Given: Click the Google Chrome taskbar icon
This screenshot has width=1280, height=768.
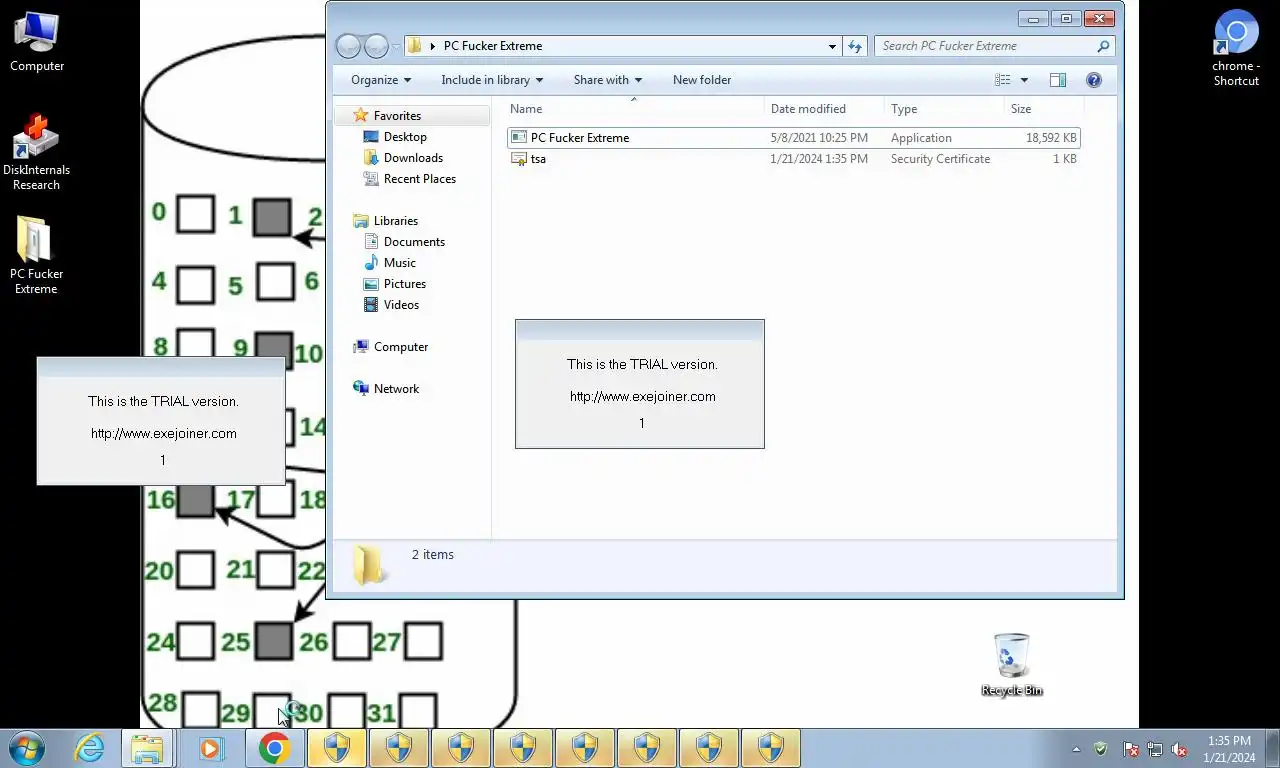Looking at the screenshot, I should pos(274,748).
